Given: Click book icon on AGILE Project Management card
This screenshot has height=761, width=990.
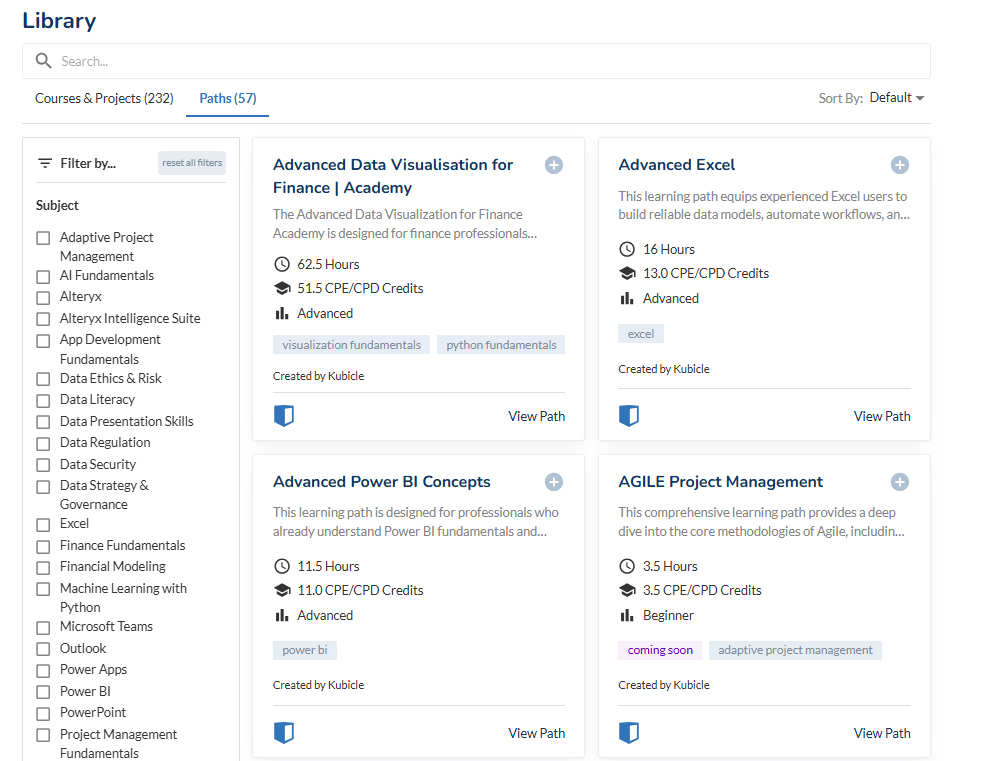Looking at the screenshot, I should pyautogui.click(x=629, y=733).
